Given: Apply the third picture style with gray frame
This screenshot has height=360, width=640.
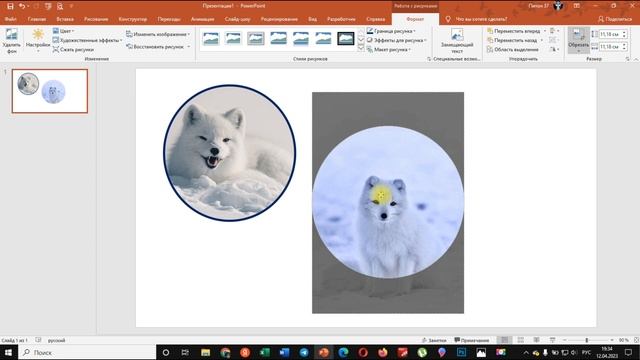Looking at the screenshot, I should pos(256,38).
